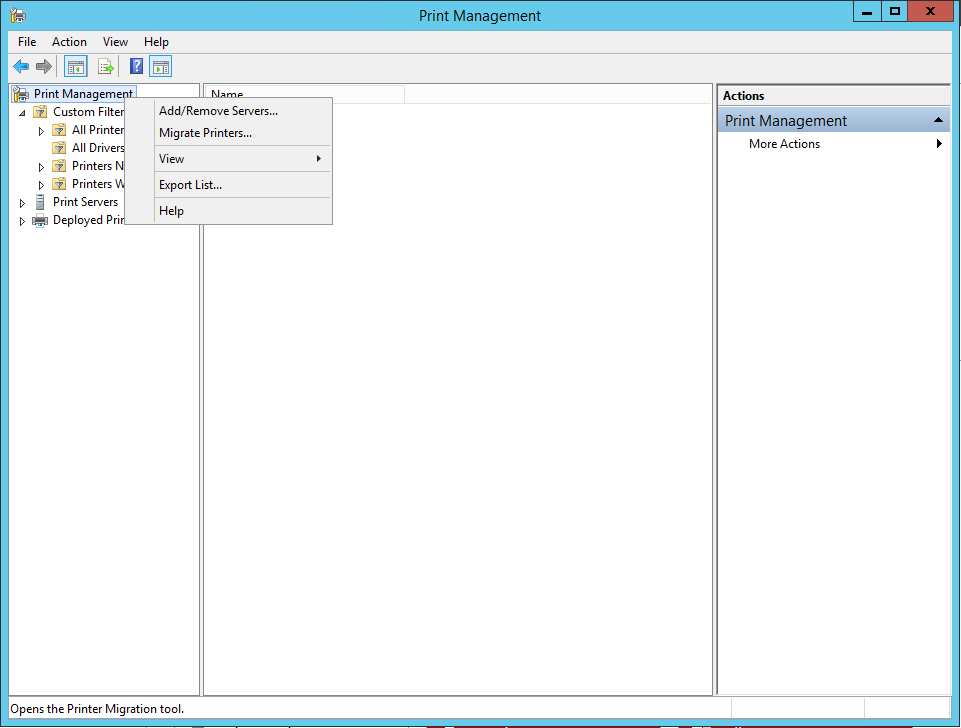Viewport: 961px width, 728px height.
Task: Expand the Deployed Printers tree node
Action: tap(22, 221)
